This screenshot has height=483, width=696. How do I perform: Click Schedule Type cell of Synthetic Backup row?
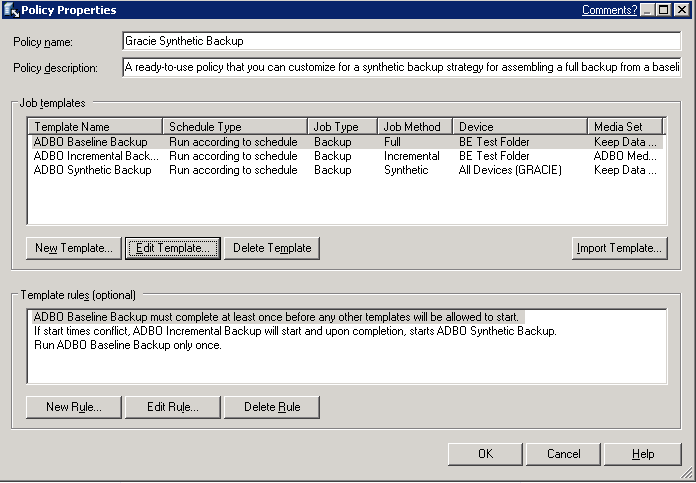click(233, 170)
